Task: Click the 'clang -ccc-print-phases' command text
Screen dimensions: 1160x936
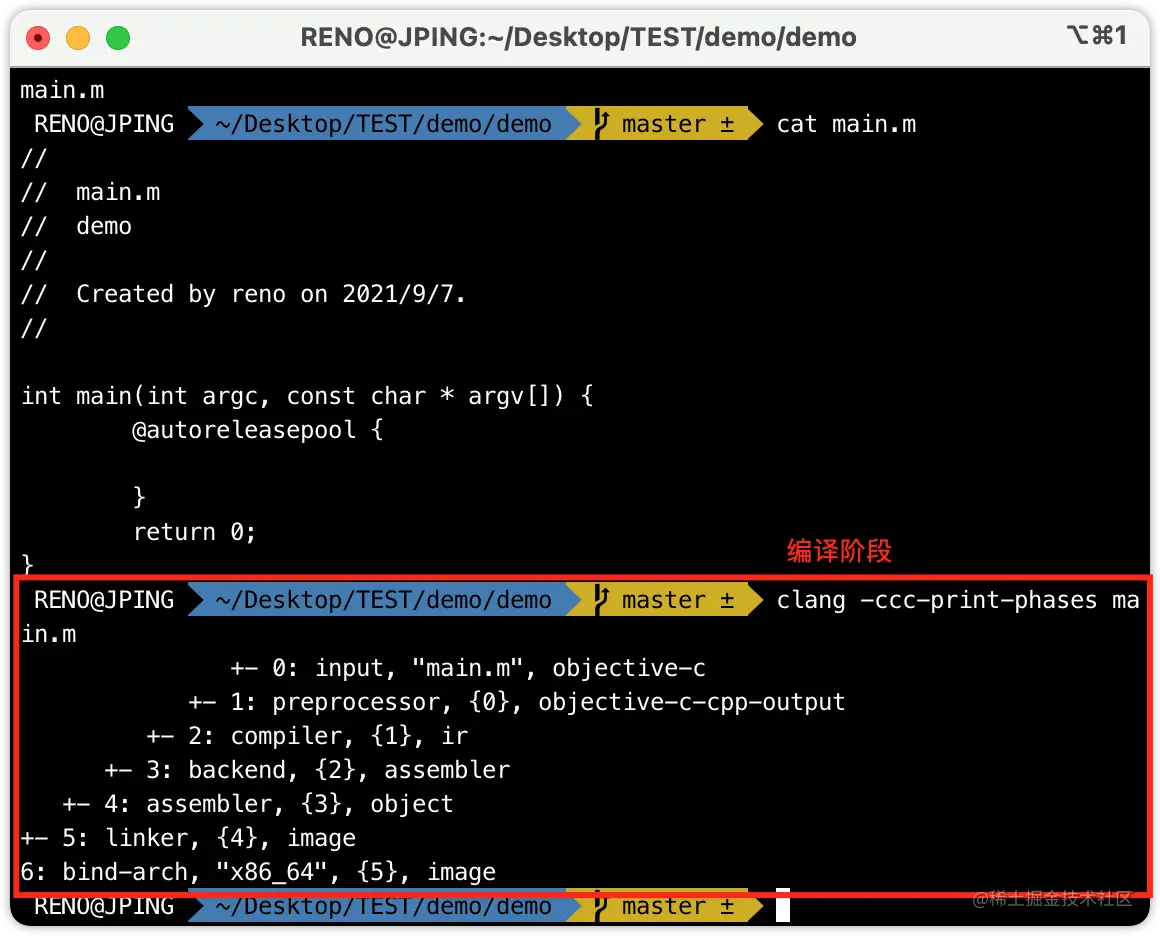Action: pyautogui.click(x=936, y=600)
